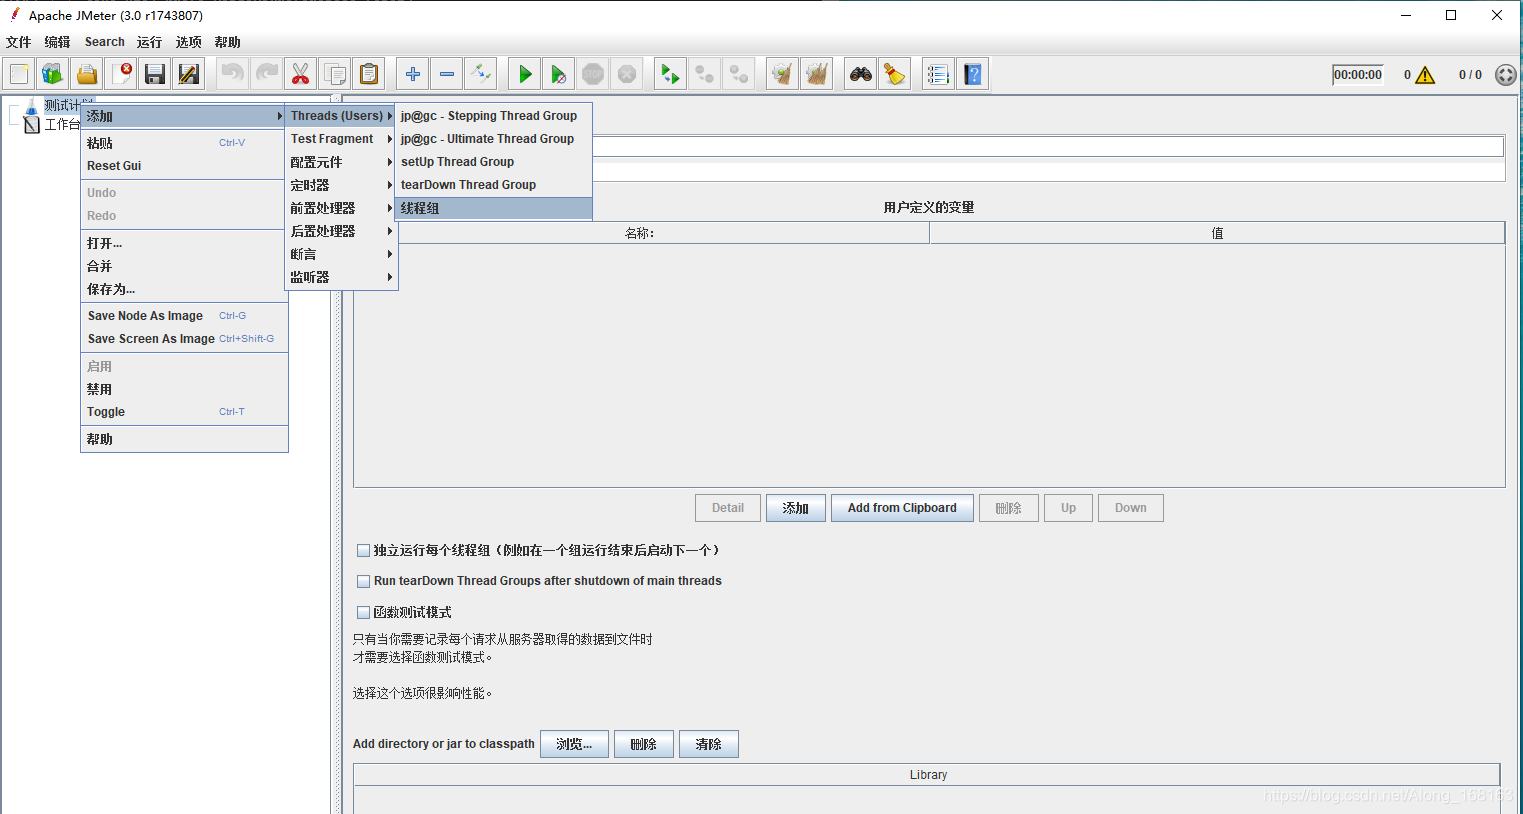Click the Clear gear-broom icon
Screen dimensions: 1523x814
[782, 74]
